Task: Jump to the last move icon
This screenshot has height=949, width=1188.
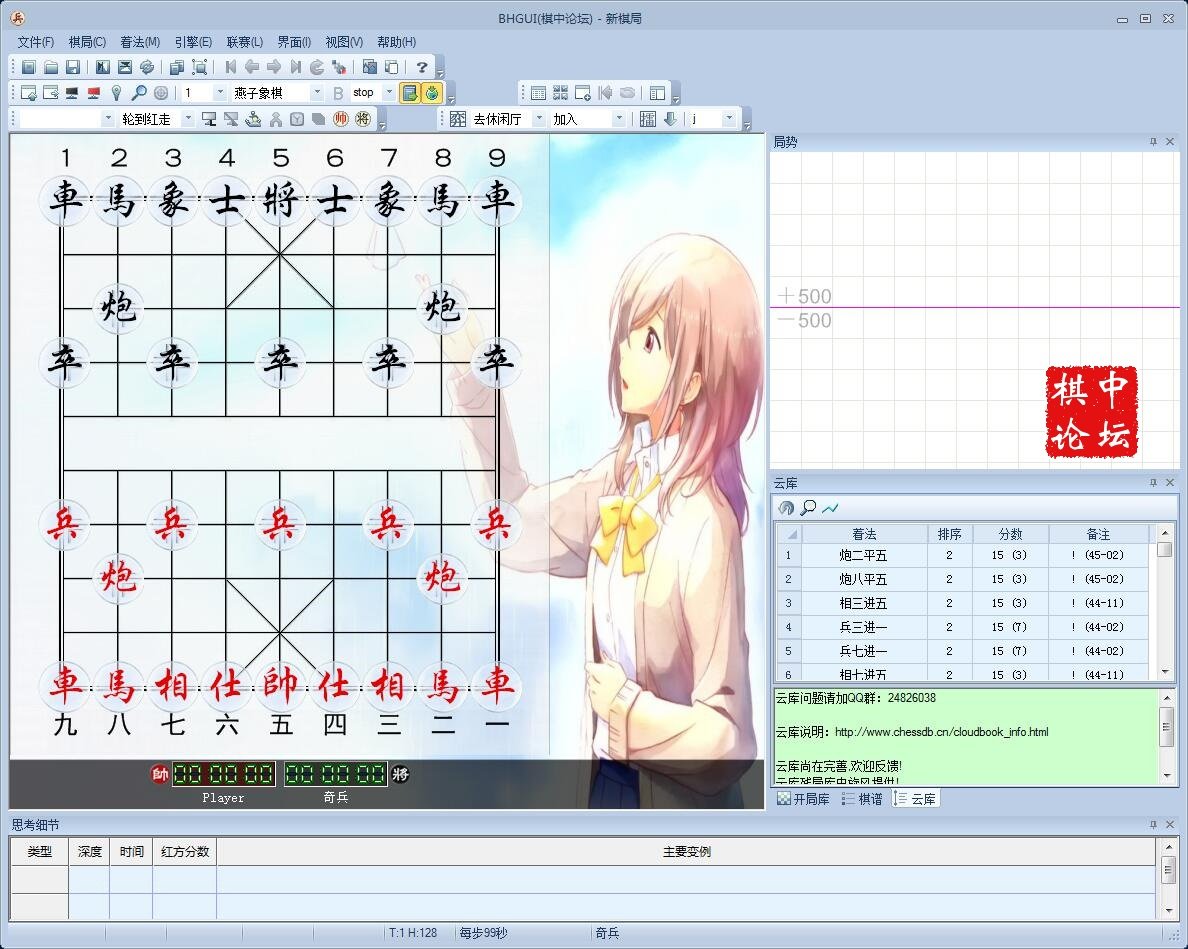Action: [295, 67]
